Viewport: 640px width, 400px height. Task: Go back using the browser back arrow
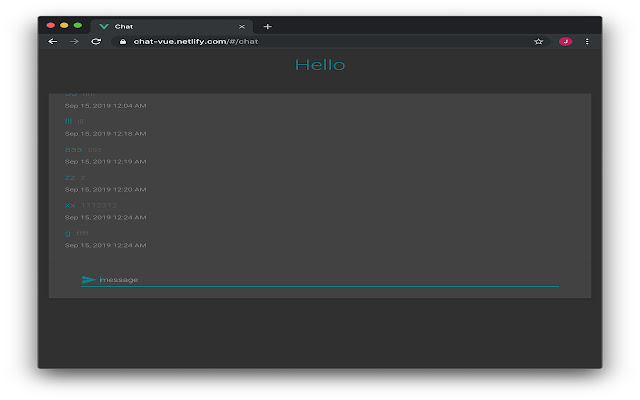tap(53, 42)
